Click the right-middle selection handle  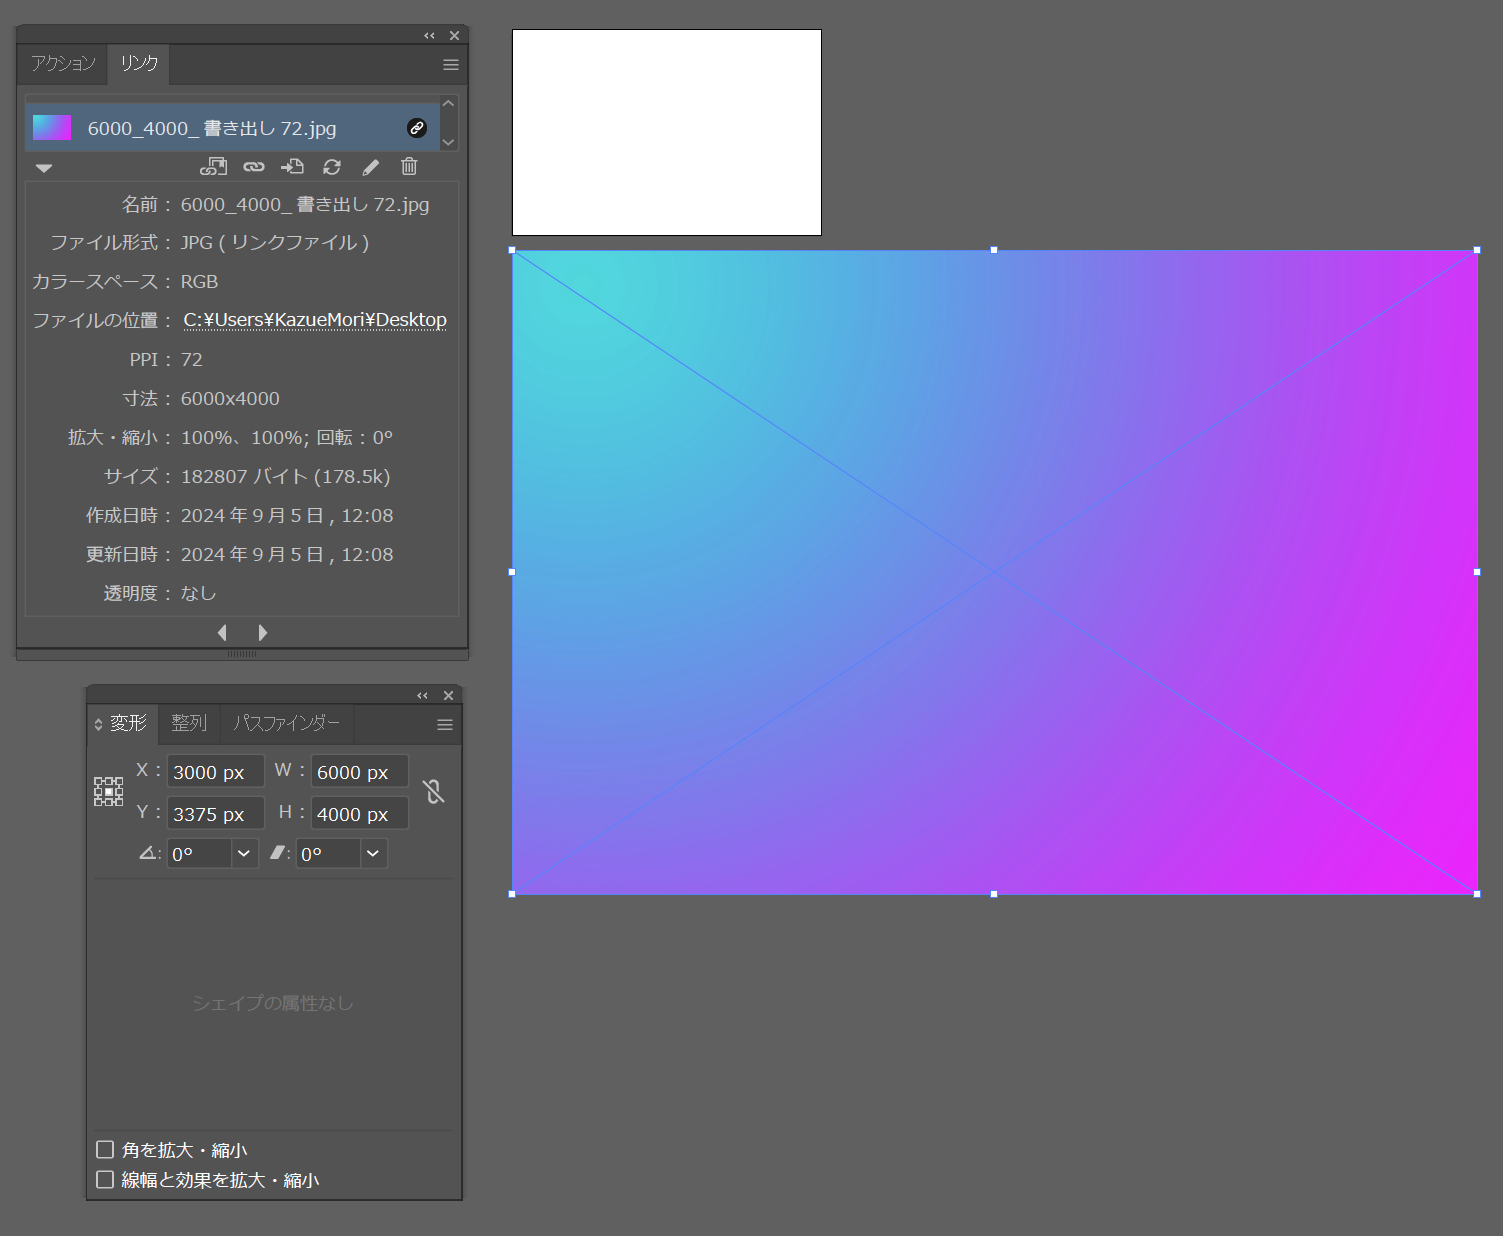coord(1477,572)
